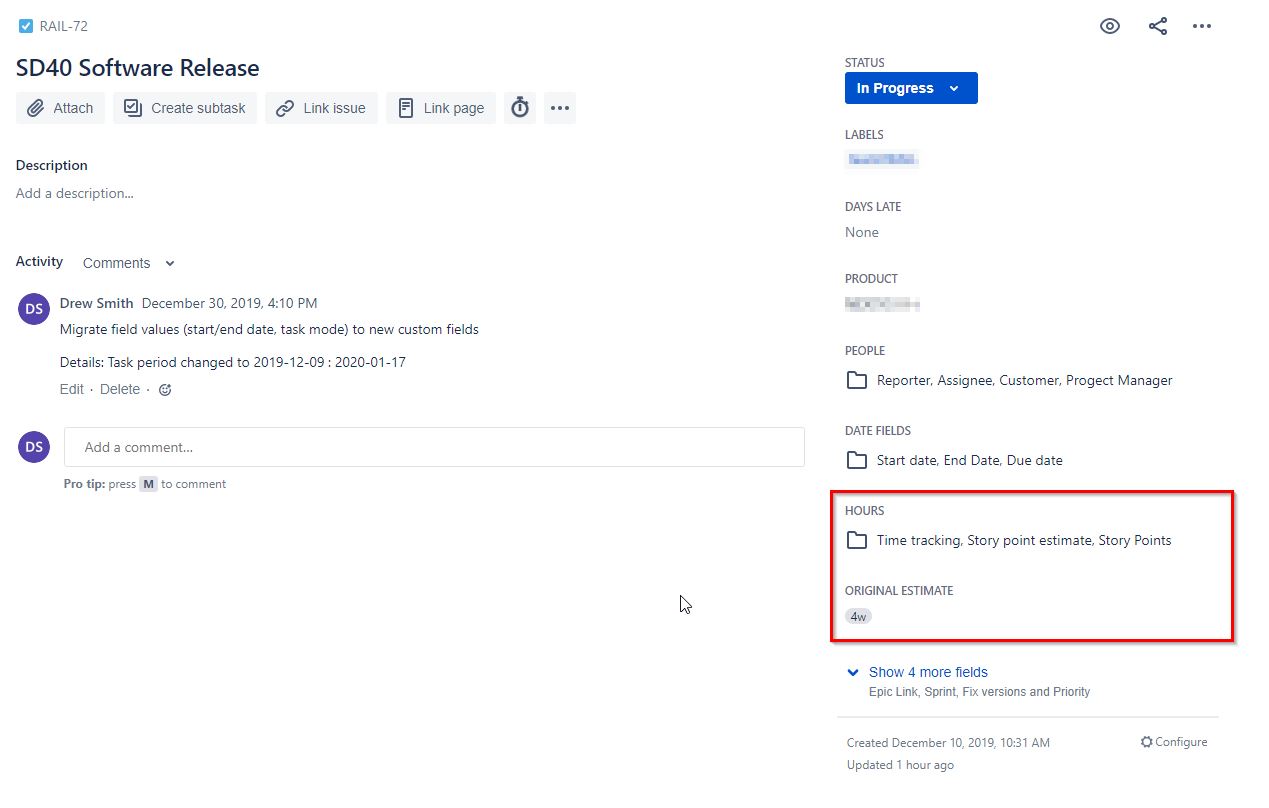Open the share issue icon
The image size is (1269, 808).
coord(1157,26)
